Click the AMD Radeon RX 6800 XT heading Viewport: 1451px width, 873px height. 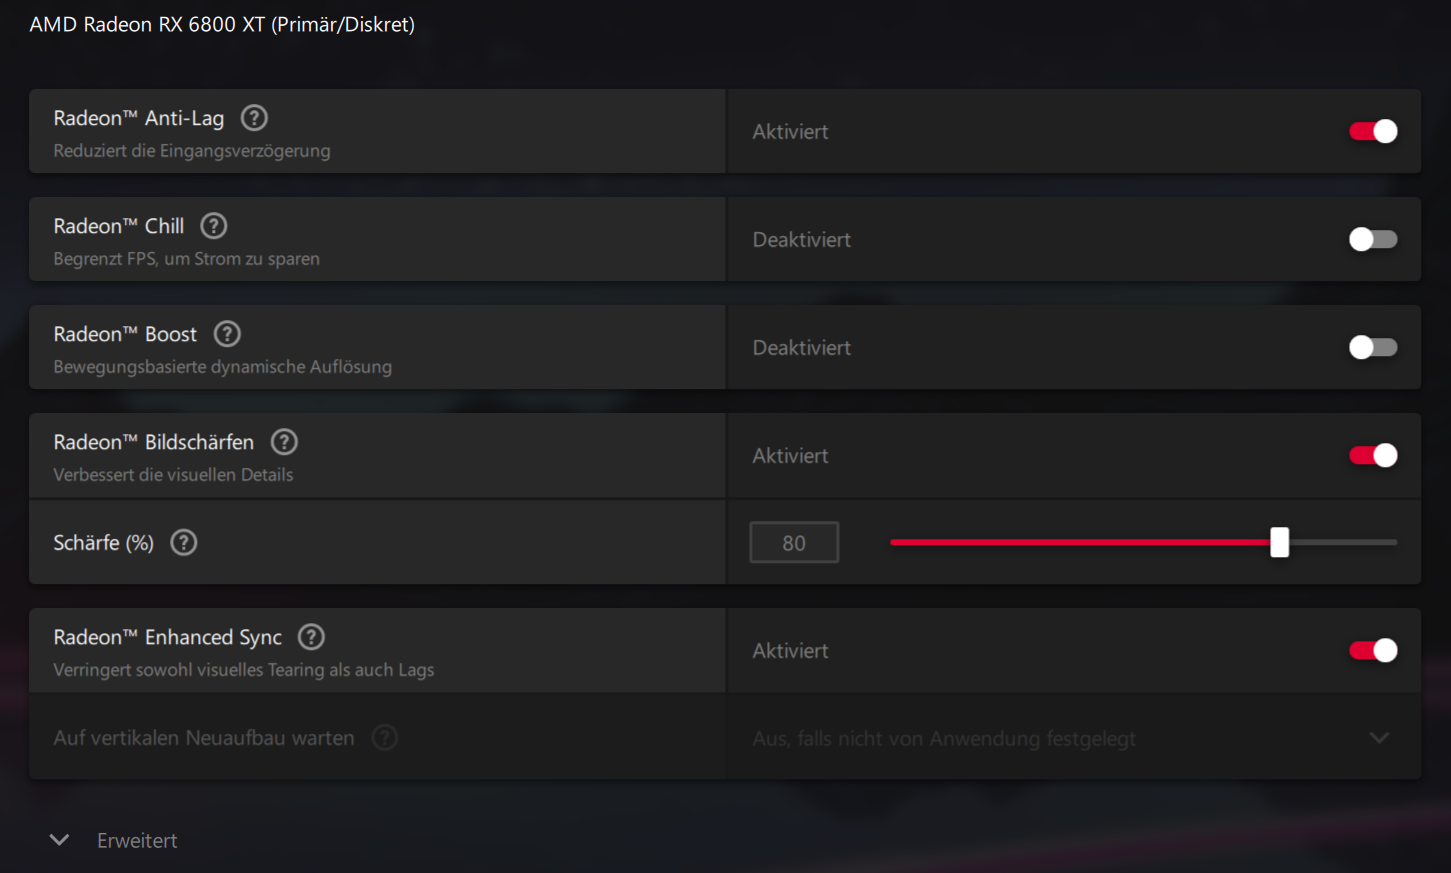pyautogui.click(x=222, y=24)
